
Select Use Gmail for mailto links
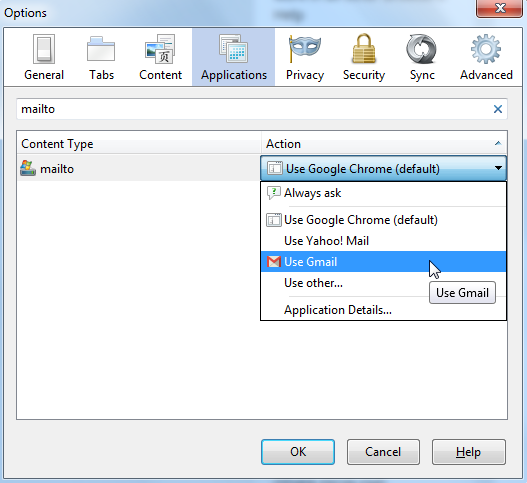pyautogui.click(x=383, y=261)
